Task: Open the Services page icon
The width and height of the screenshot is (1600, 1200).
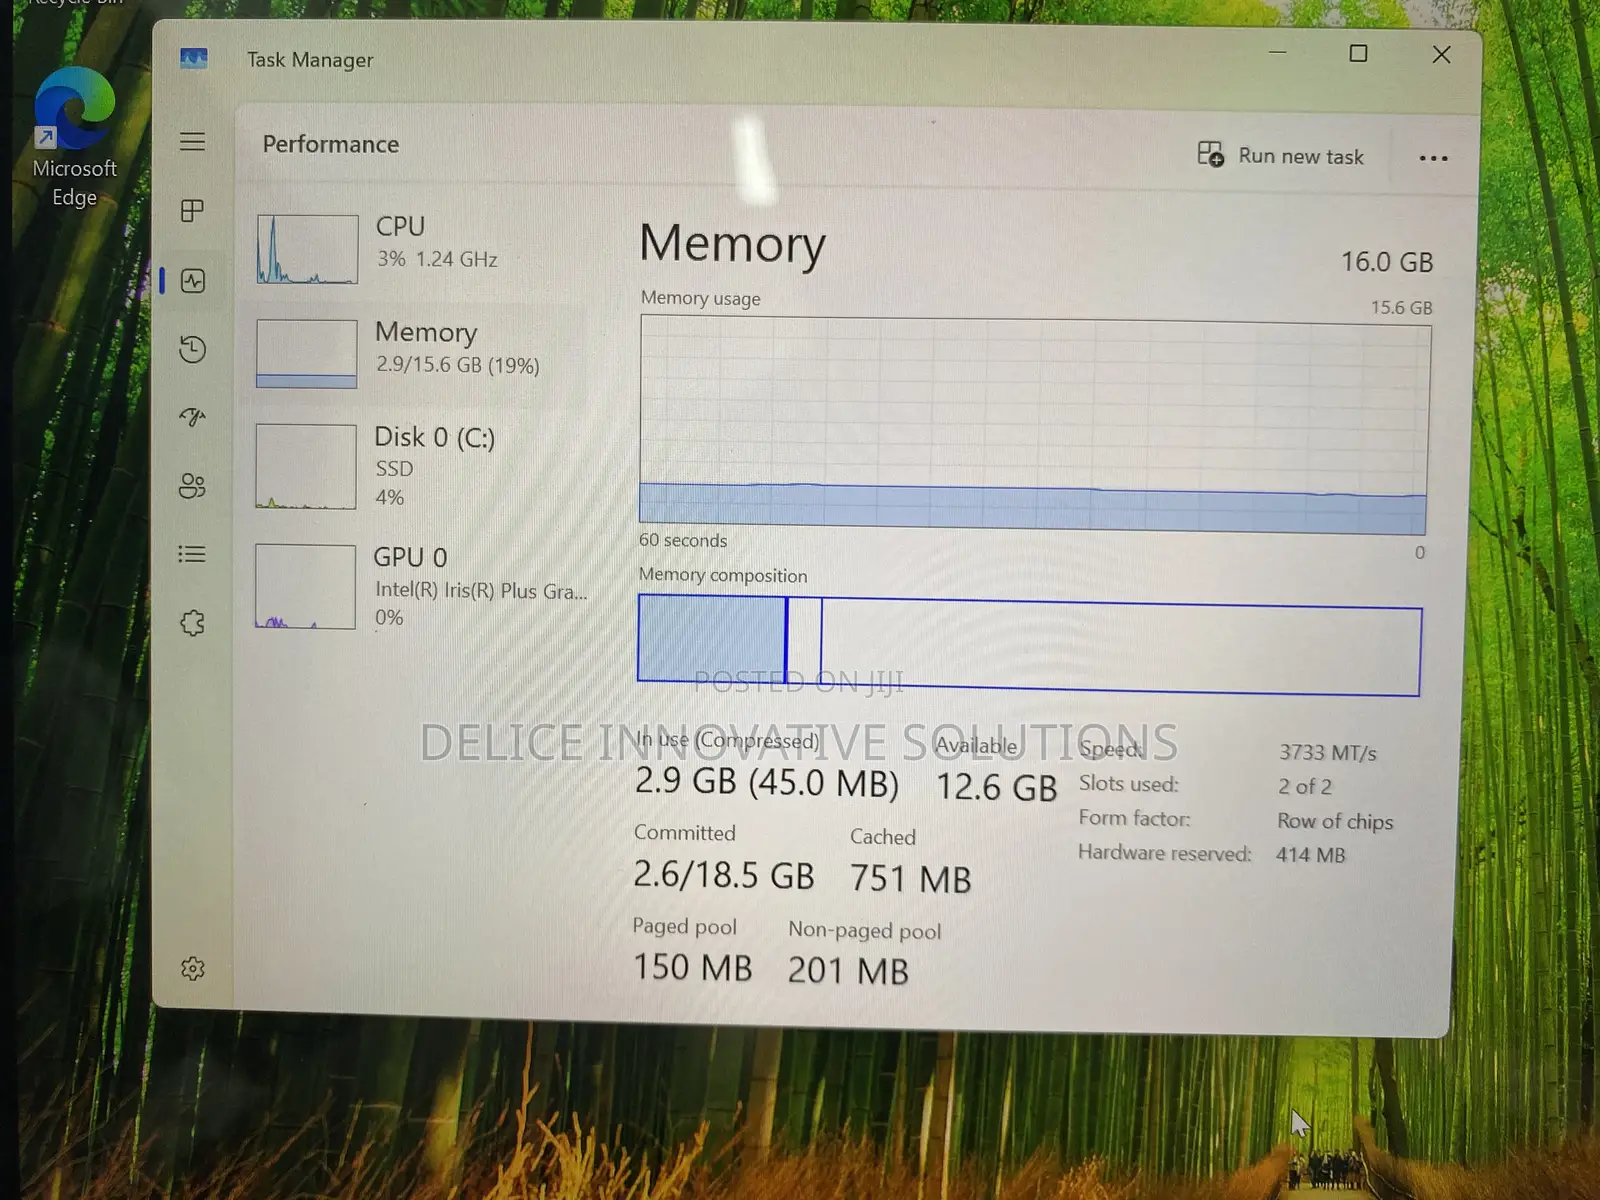Action: click(192, 623)
